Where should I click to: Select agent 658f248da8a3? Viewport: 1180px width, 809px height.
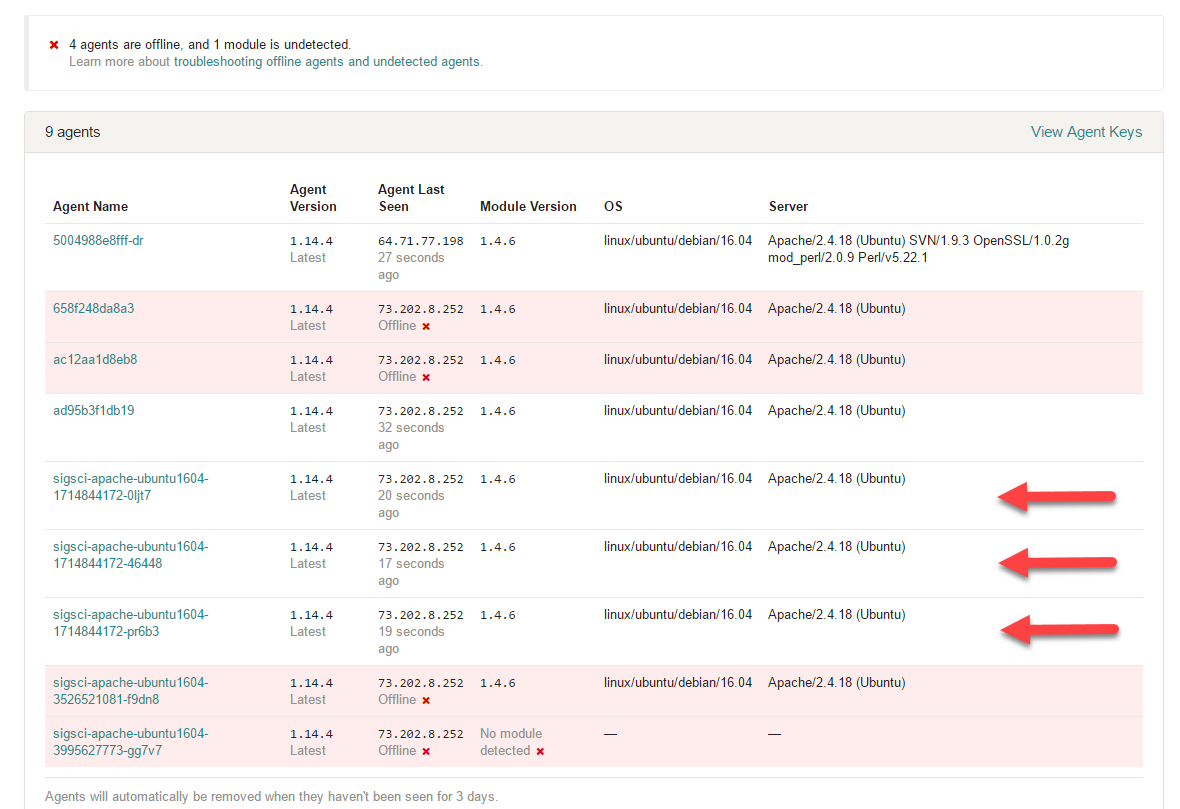[x=93, y=308]
